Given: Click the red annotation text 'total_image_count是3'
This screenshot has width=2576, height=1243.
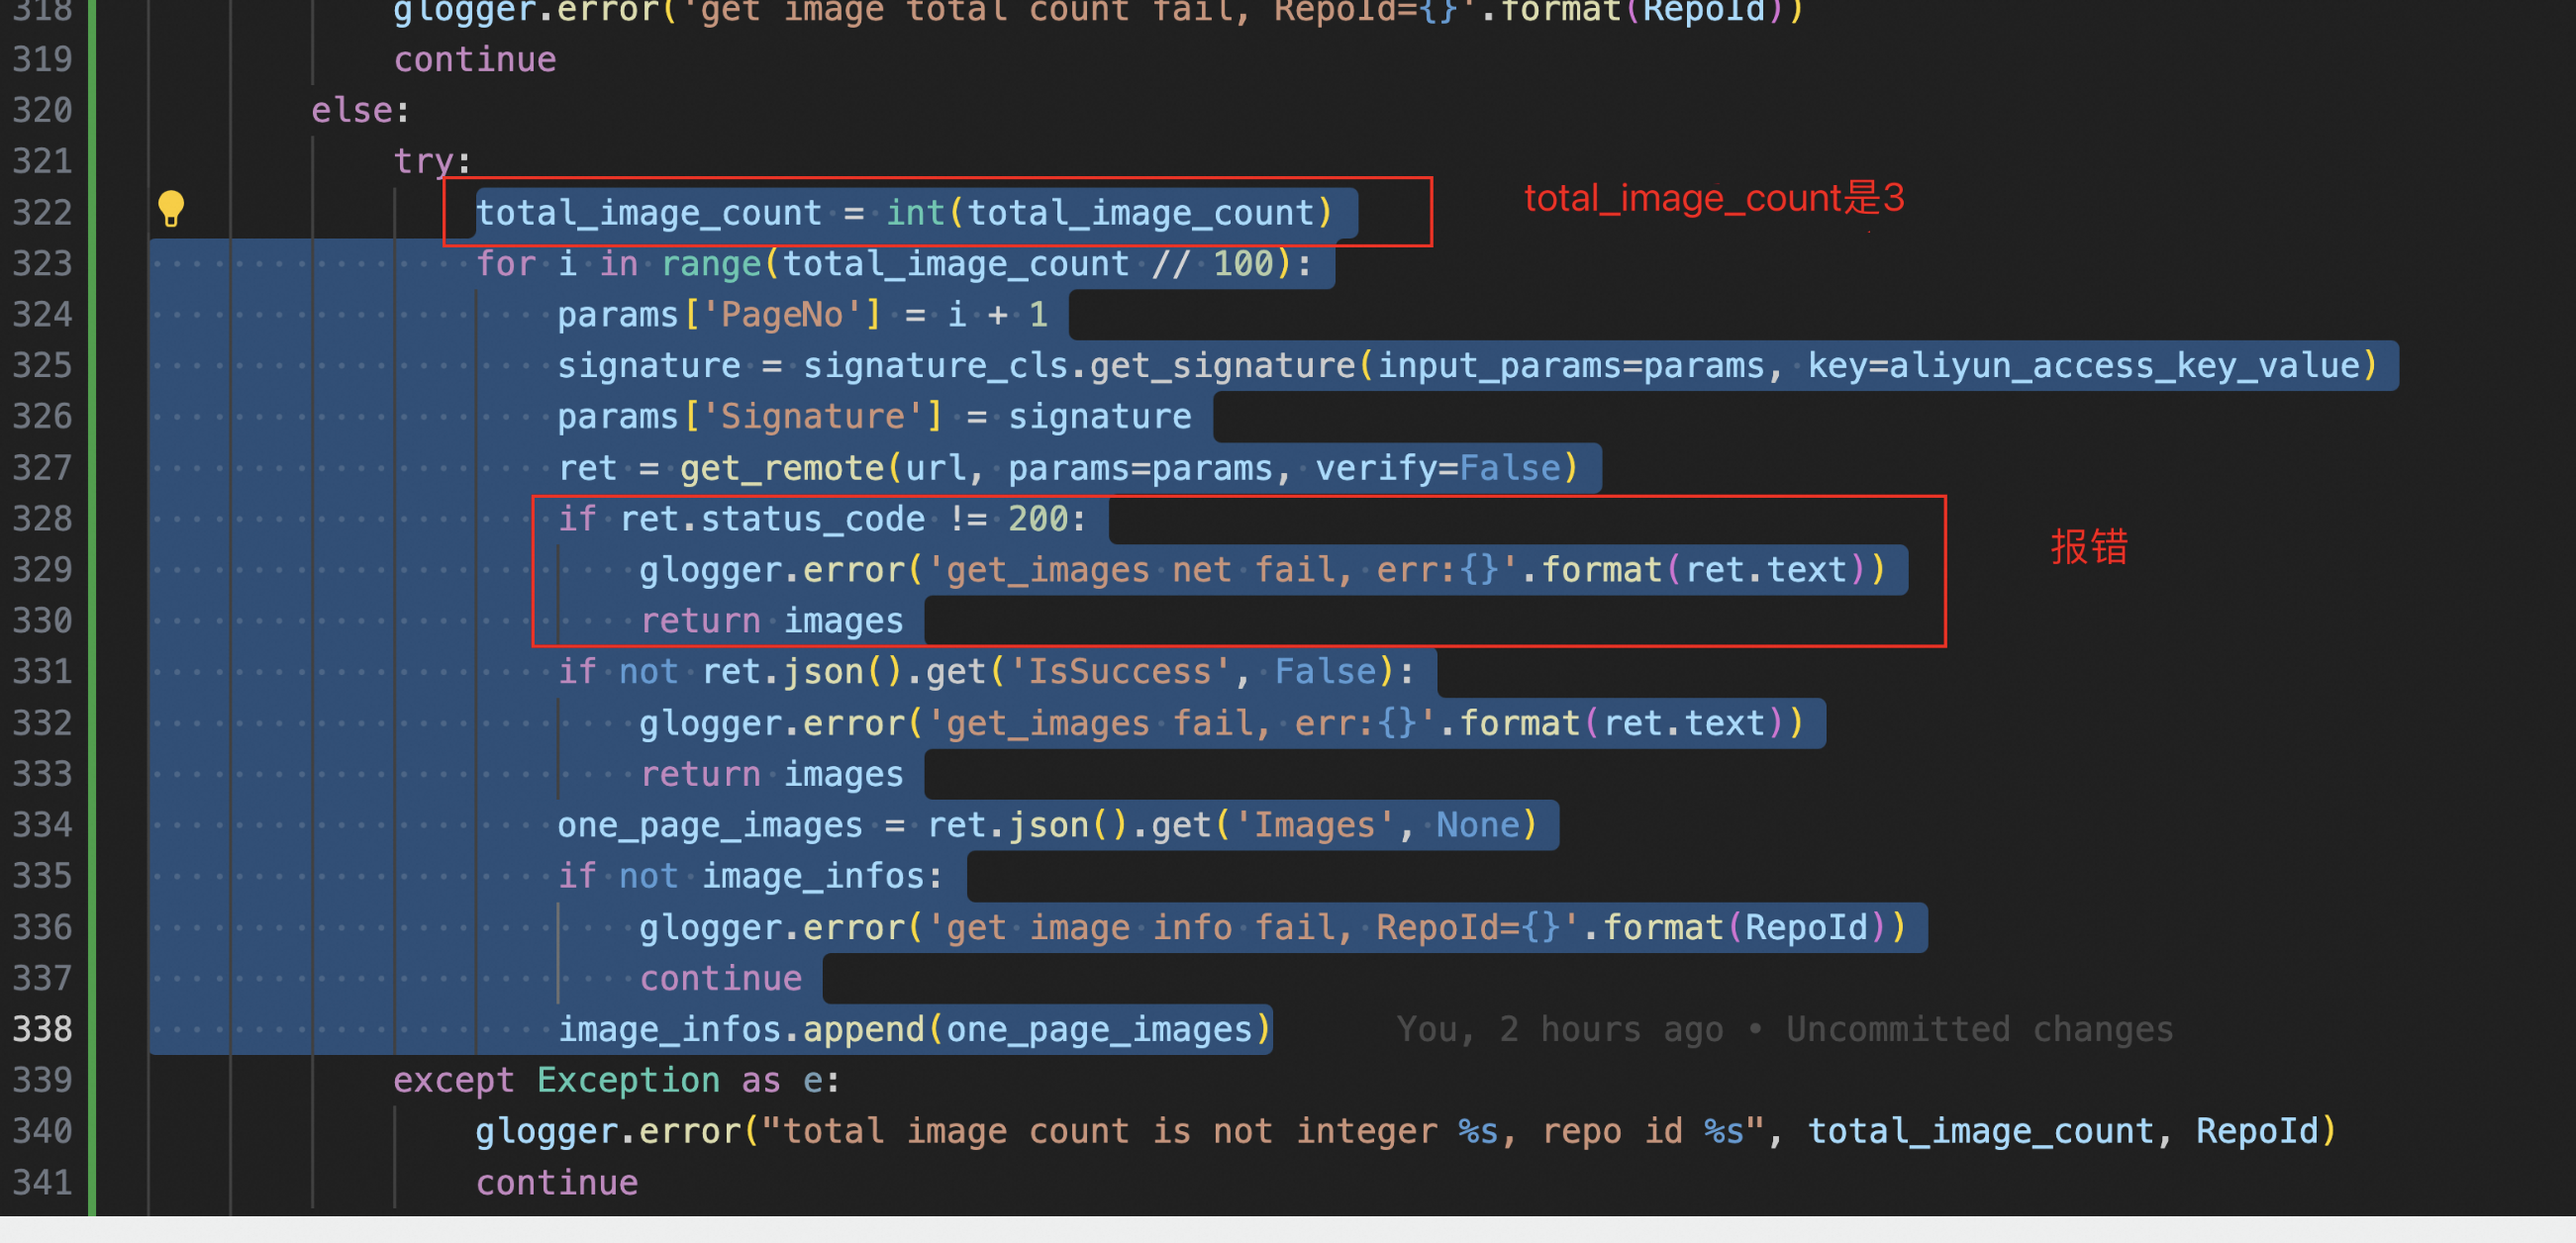Looking at the screenshot, I should point(1713,198).
